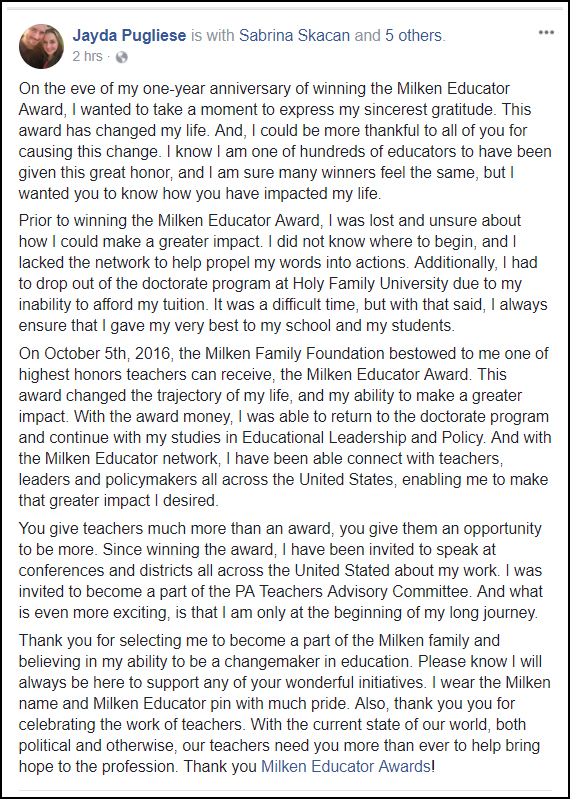Follow the Milken Educator Awards page link

pyautogui.click(x=346, y=766)
